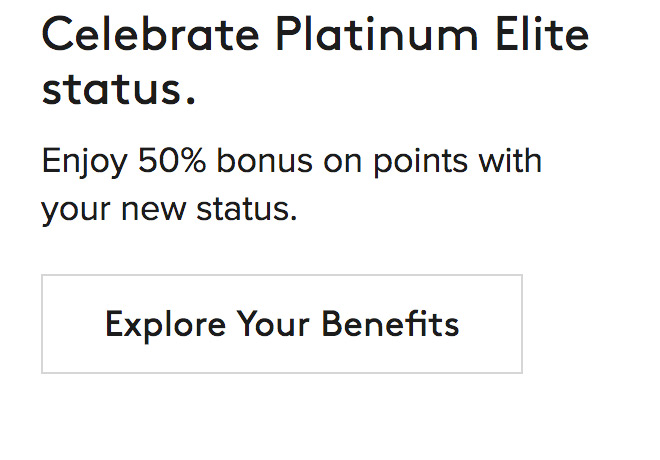Click the Explore Your Benefits button
The image size is (660, 460).
[x=281, y=324]
